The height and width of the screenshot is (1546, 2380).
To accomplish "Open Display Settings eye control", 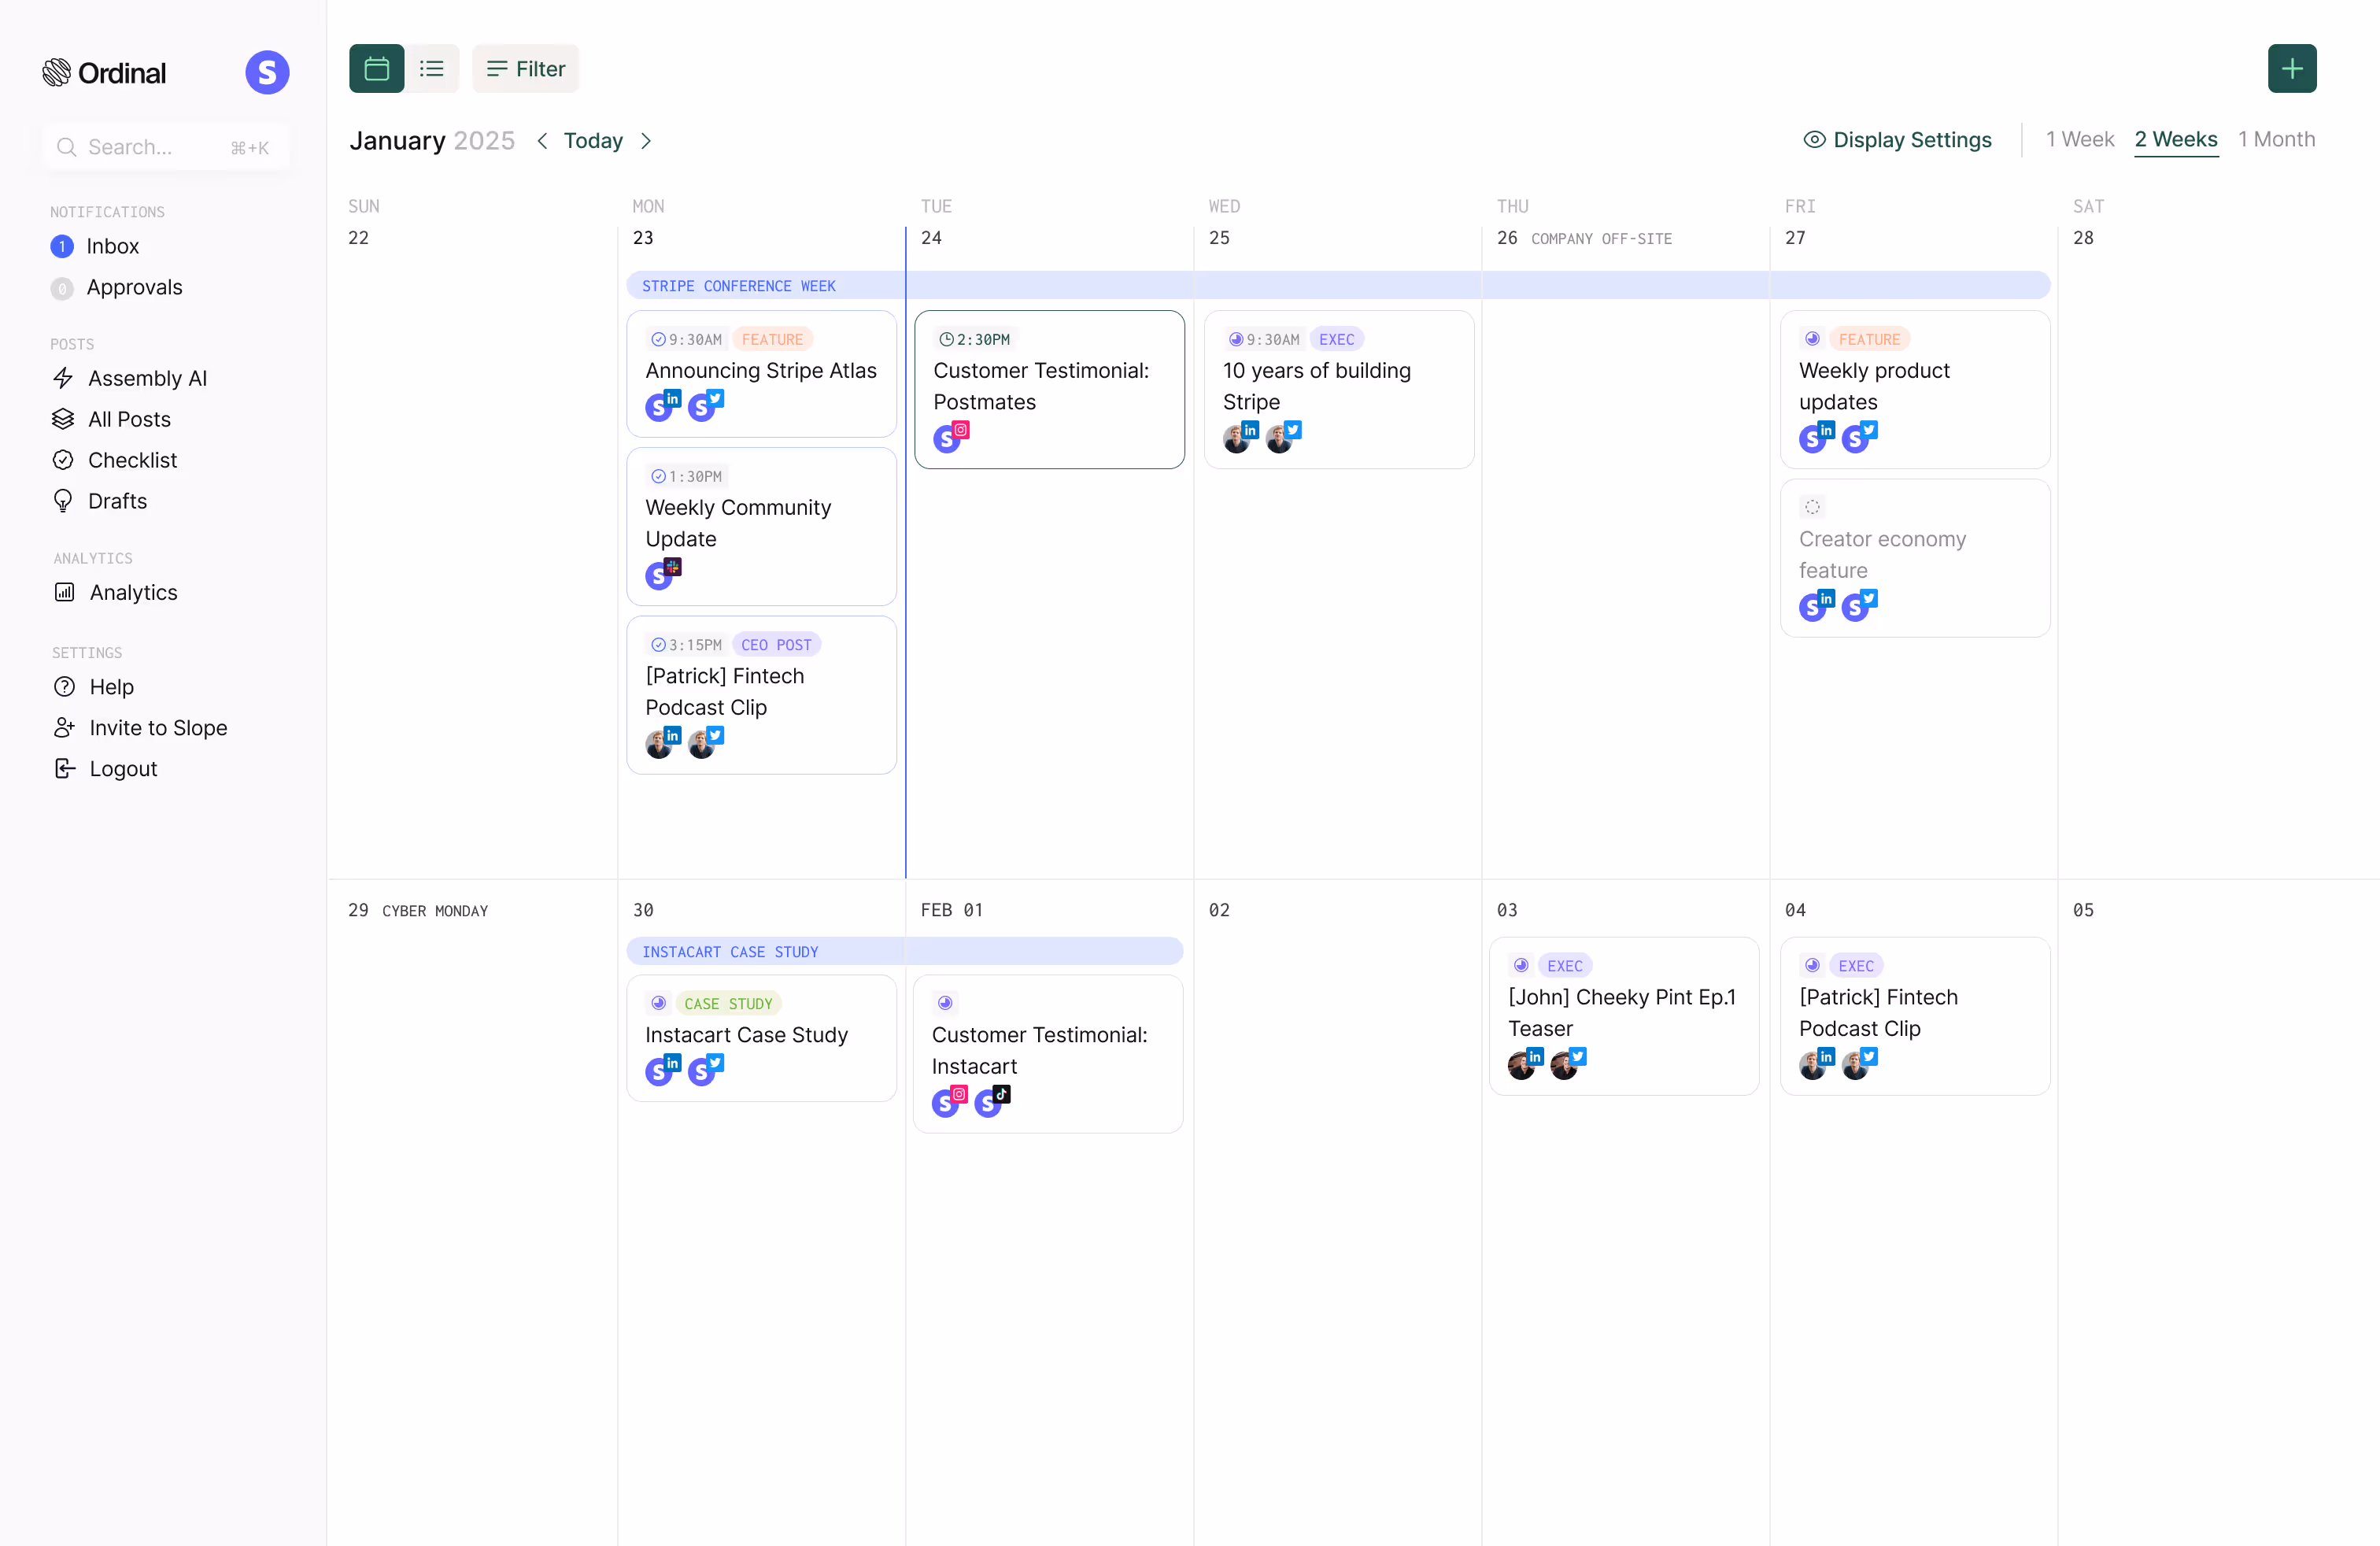I will point(1897,140).
